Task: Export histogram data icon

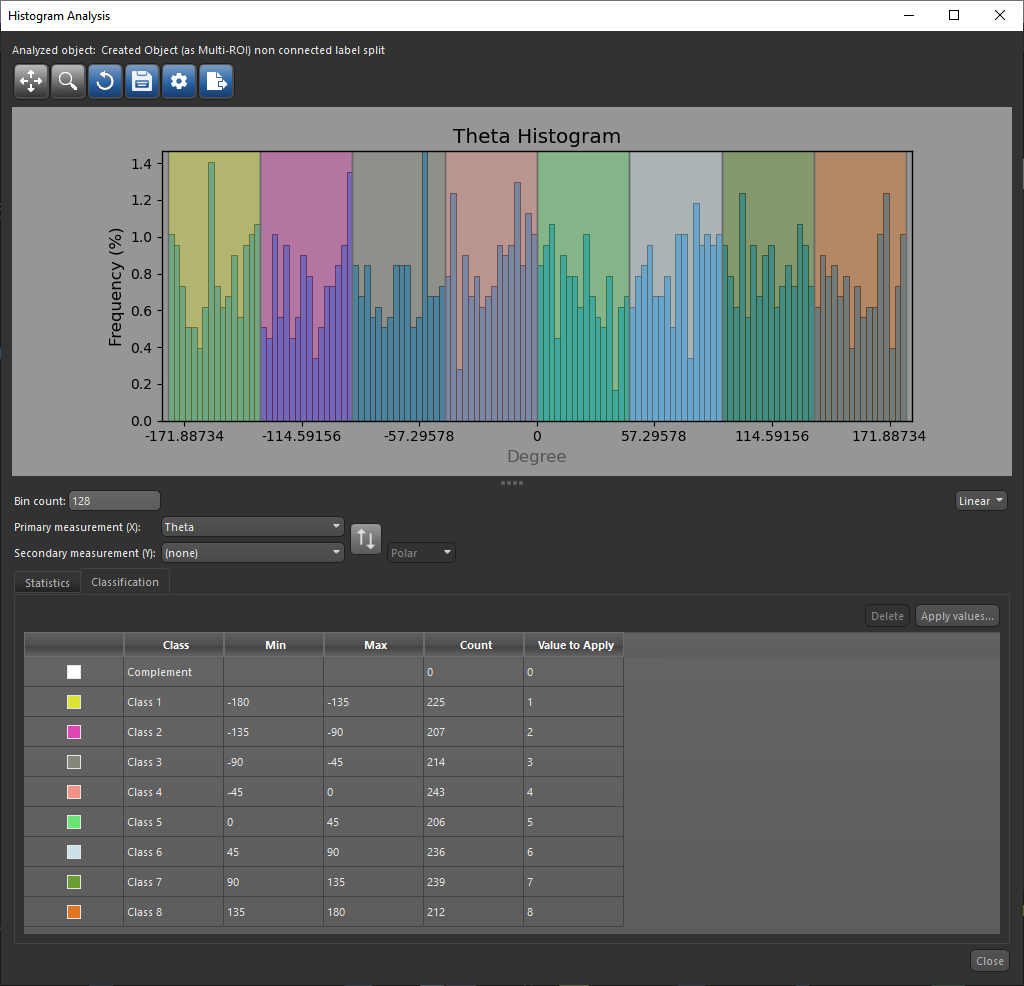Action: pos(216,82)
